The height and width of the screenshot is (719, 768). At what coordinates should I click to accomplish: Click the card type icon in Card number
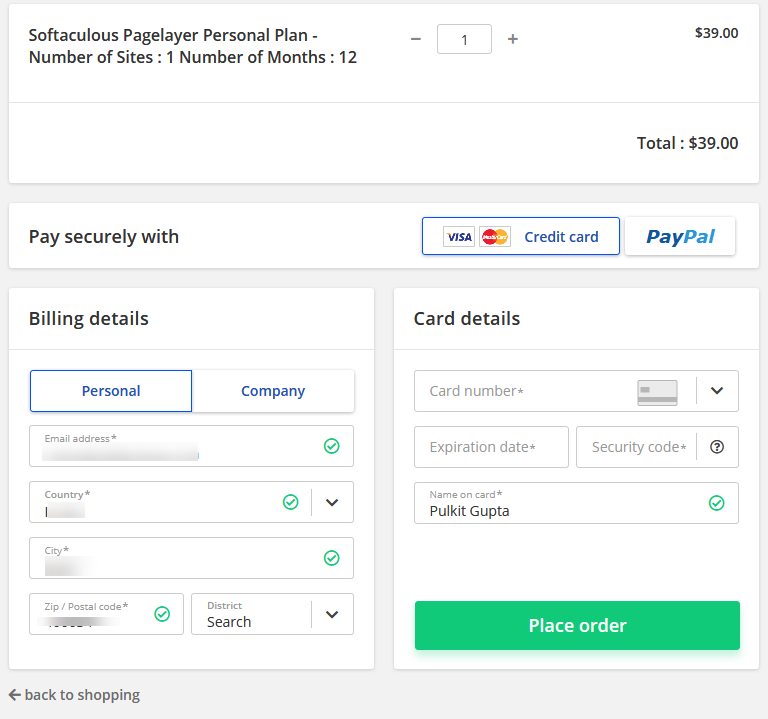coord(657,392)
